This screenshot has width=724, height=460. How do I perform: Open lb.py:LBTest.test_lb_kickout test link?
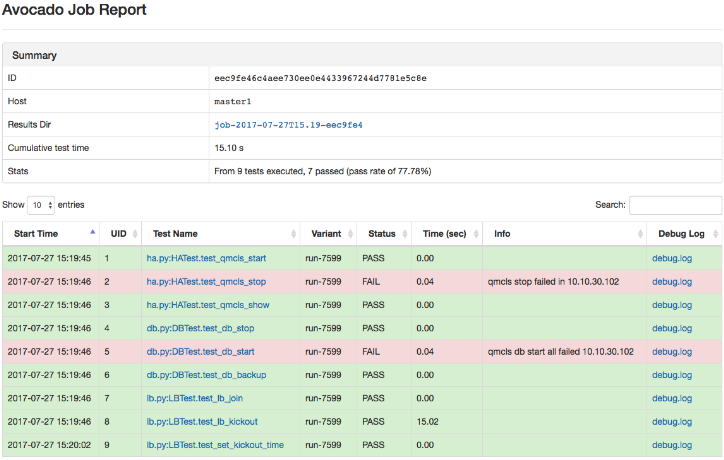201,421
